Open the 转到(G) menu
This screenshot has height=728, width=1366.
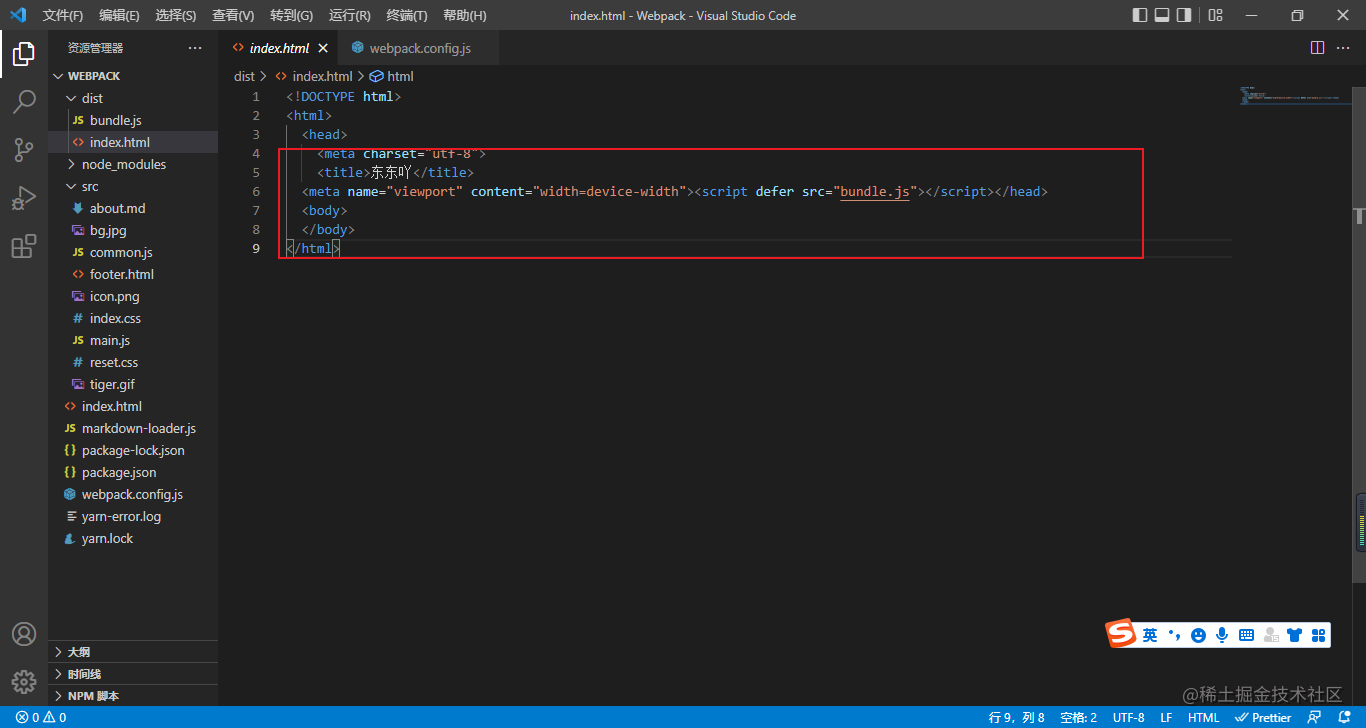click(291, 15)
